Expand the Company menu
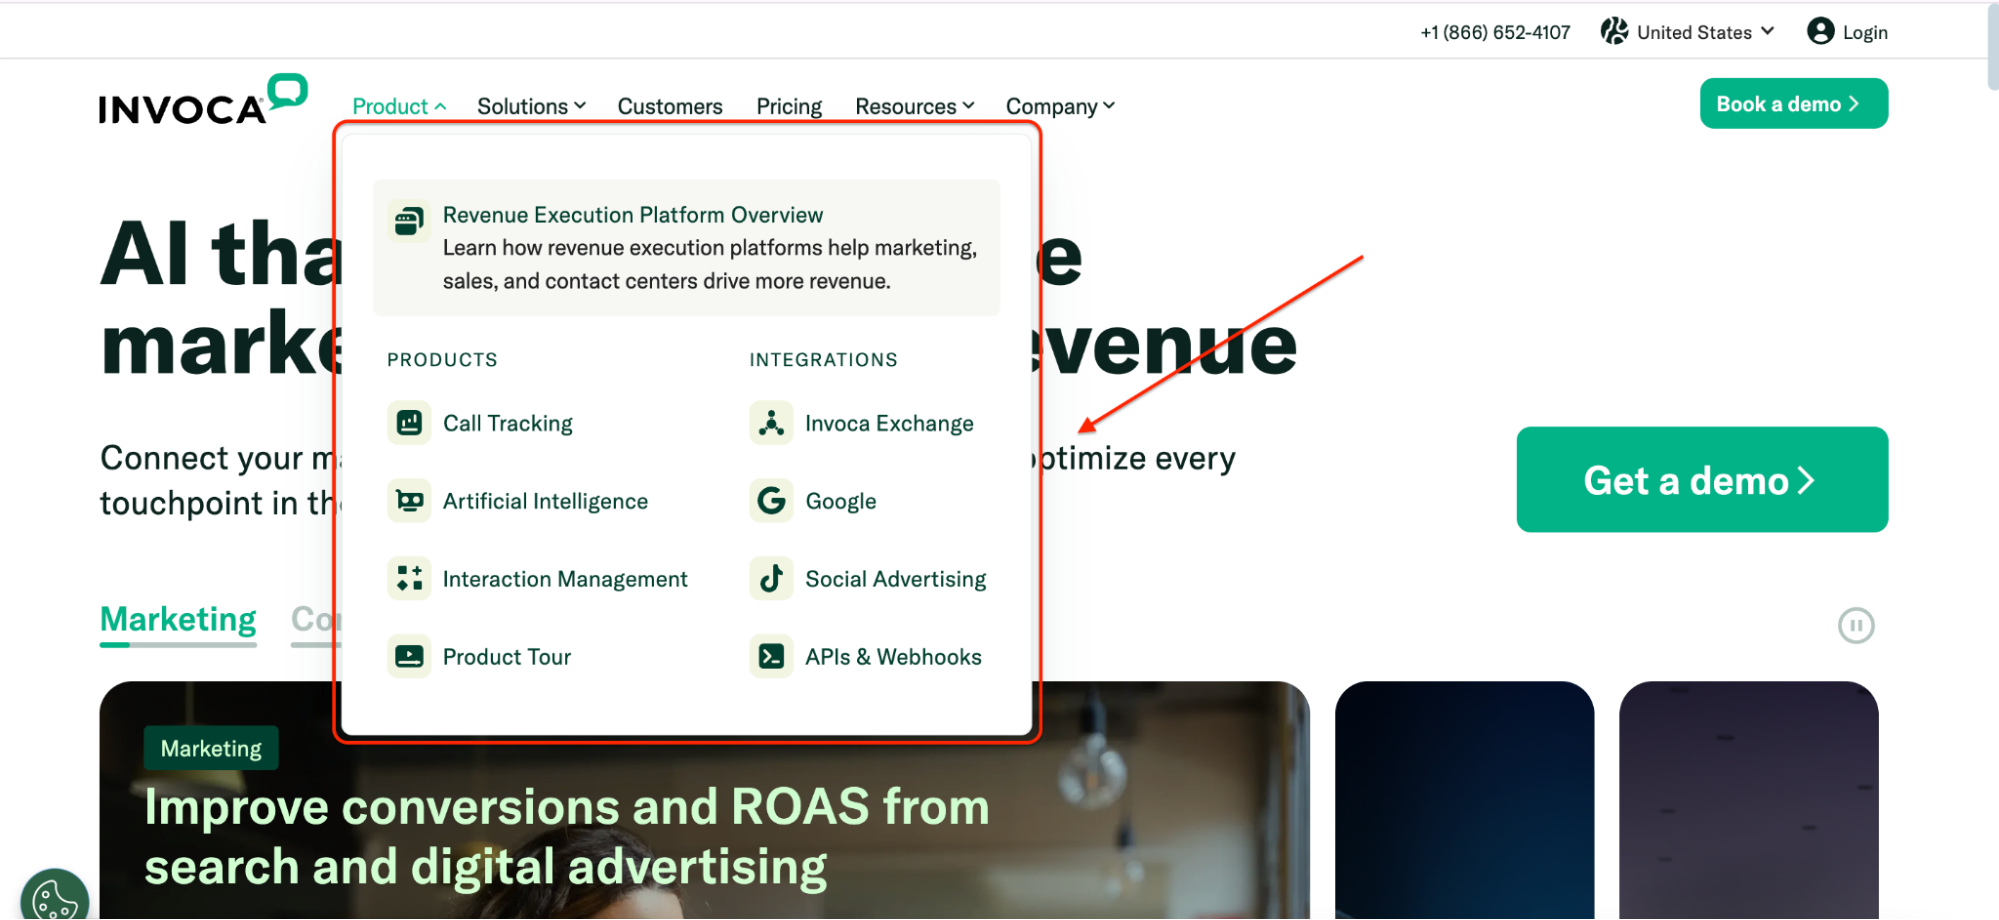 (x=1060, y=106)
